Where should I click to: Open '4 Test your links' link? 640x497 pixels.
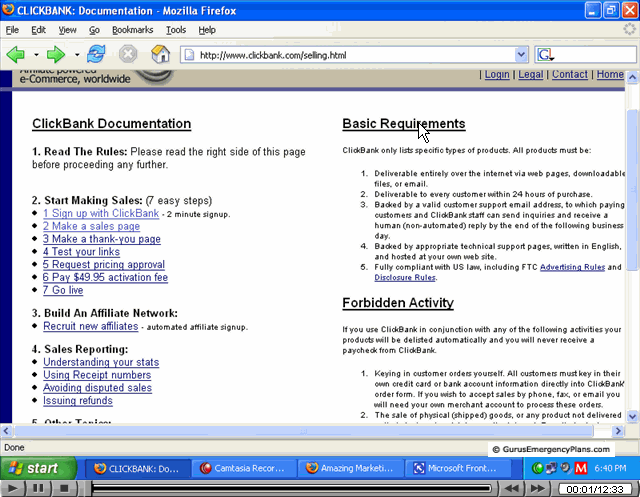tap(81, 252)
